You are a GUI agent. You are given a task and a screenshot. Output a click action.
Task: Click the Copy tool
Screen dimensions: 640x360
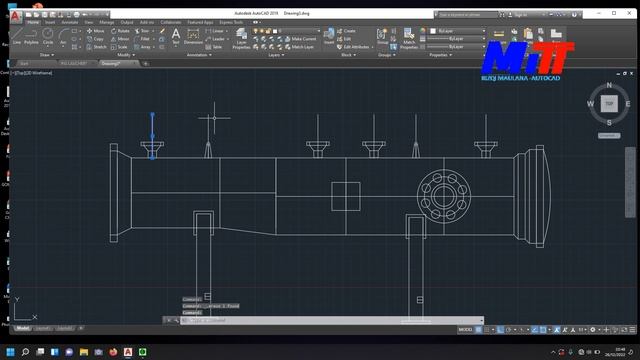pos(96,39)
